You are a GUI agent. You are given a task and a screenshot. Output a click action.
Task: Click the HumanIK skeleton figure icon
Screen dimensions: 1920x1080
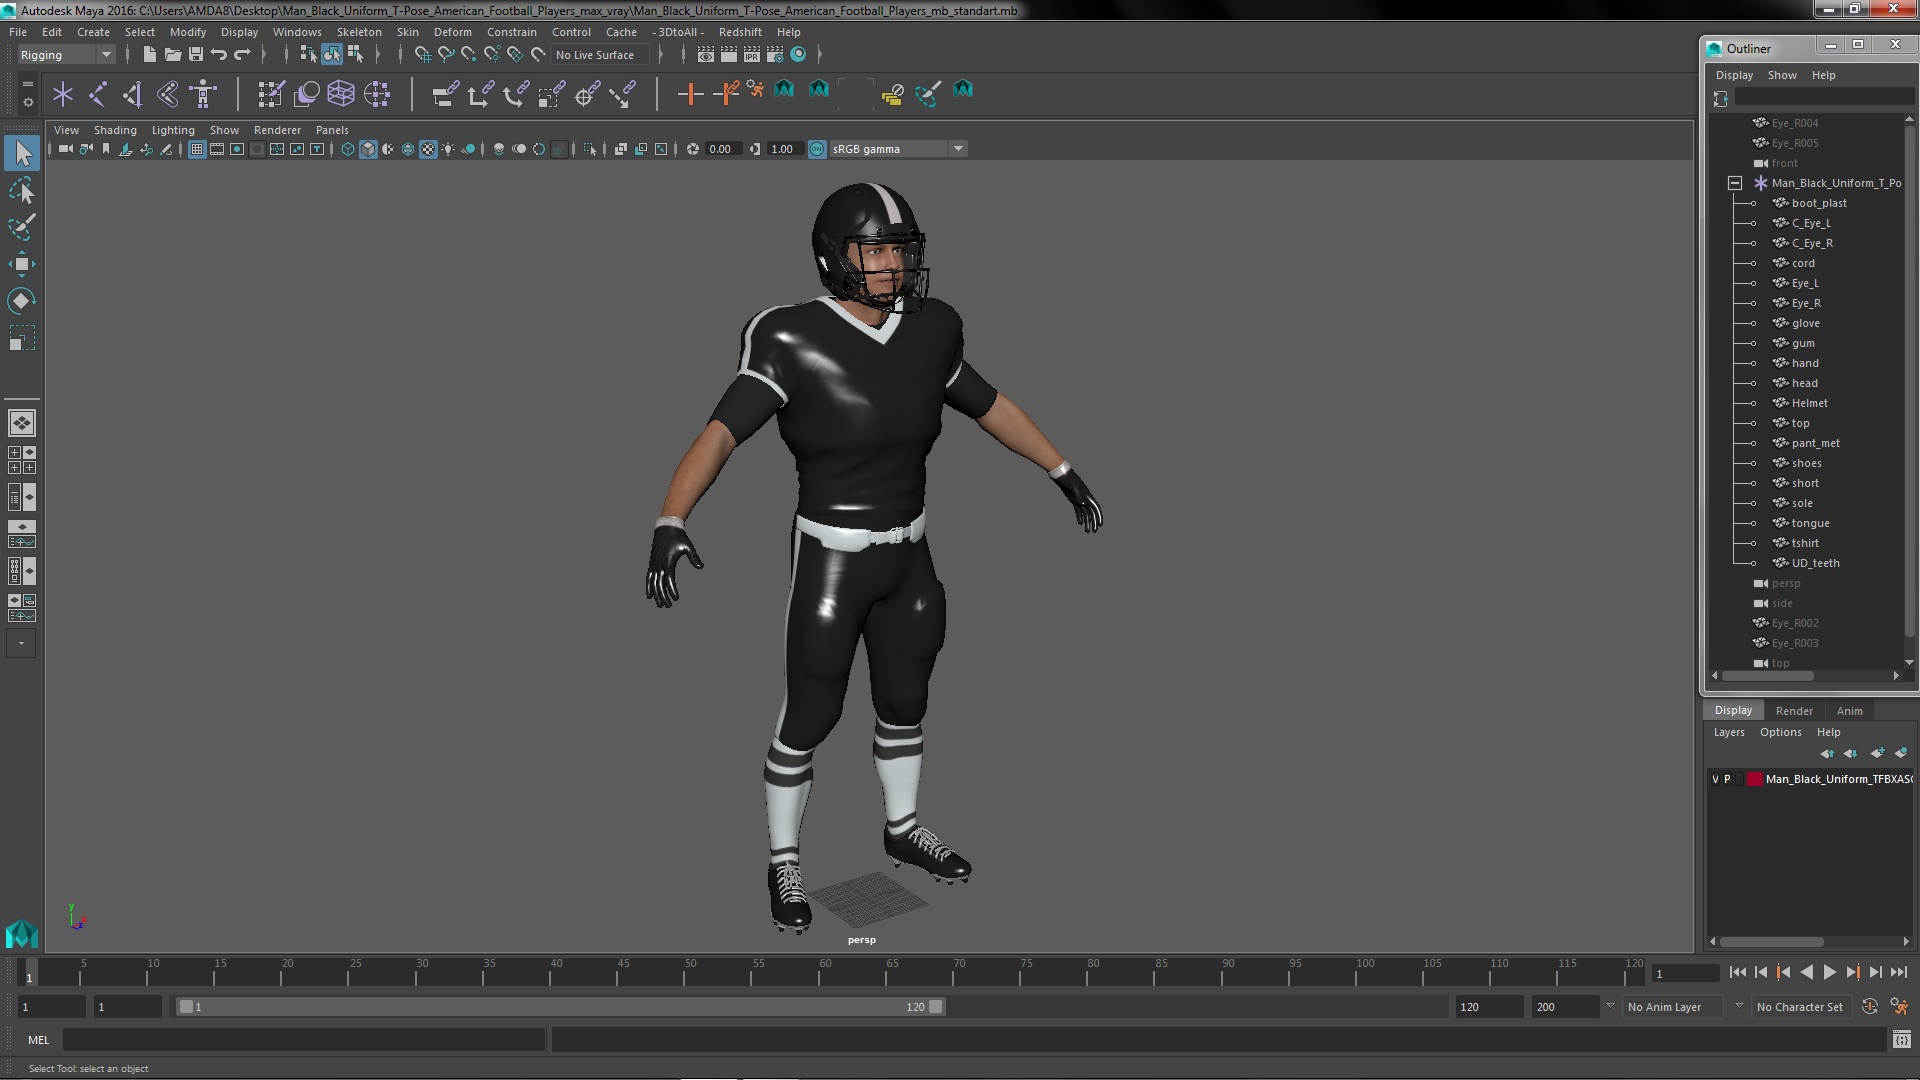click(x=203, y=94)
